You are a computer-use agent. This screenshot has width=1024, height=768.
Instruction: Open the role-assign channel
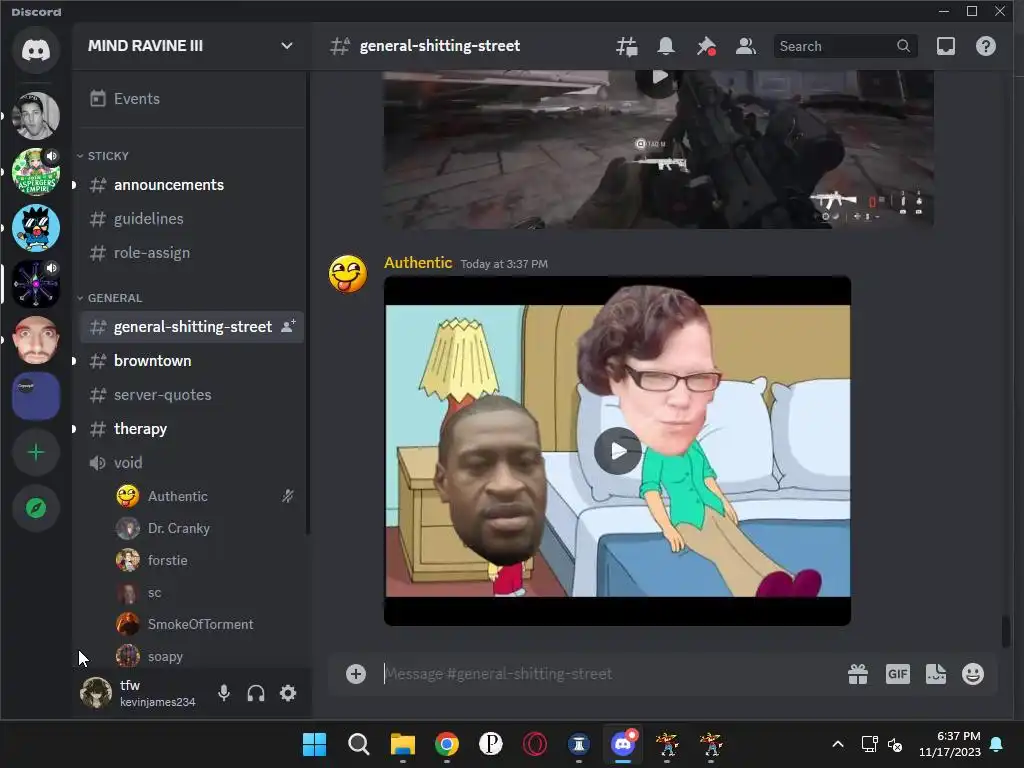click(x=191, y=253)
